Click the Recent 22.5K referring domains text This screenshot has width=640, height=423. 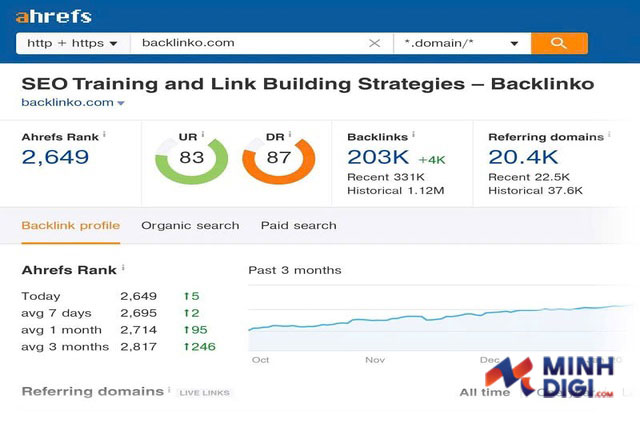tap(529, 177)
